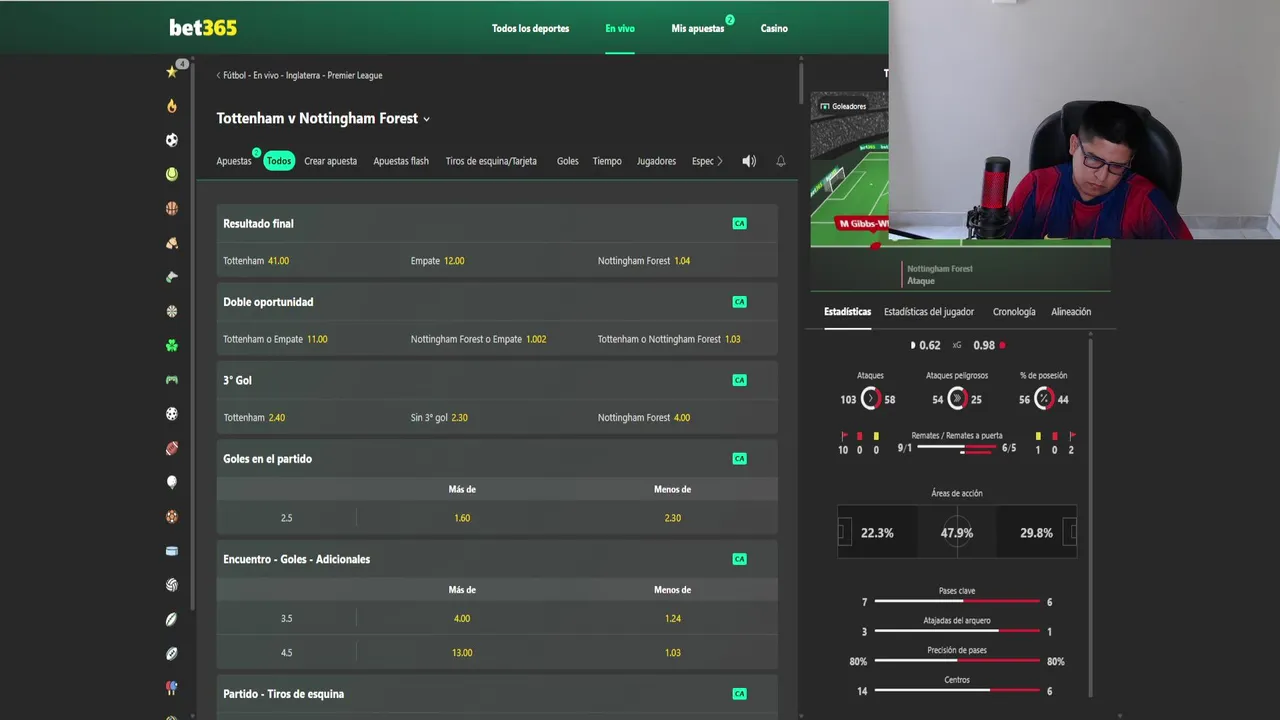Screen dimensions: 1280x720
Task: Bet on Tottenham at 41.00
Action: tap(310, 261)
